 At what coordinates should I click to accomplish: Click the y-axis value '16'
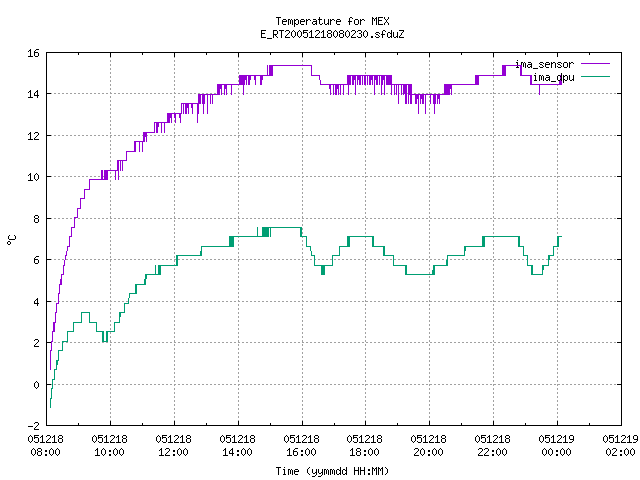coord(33,53)
